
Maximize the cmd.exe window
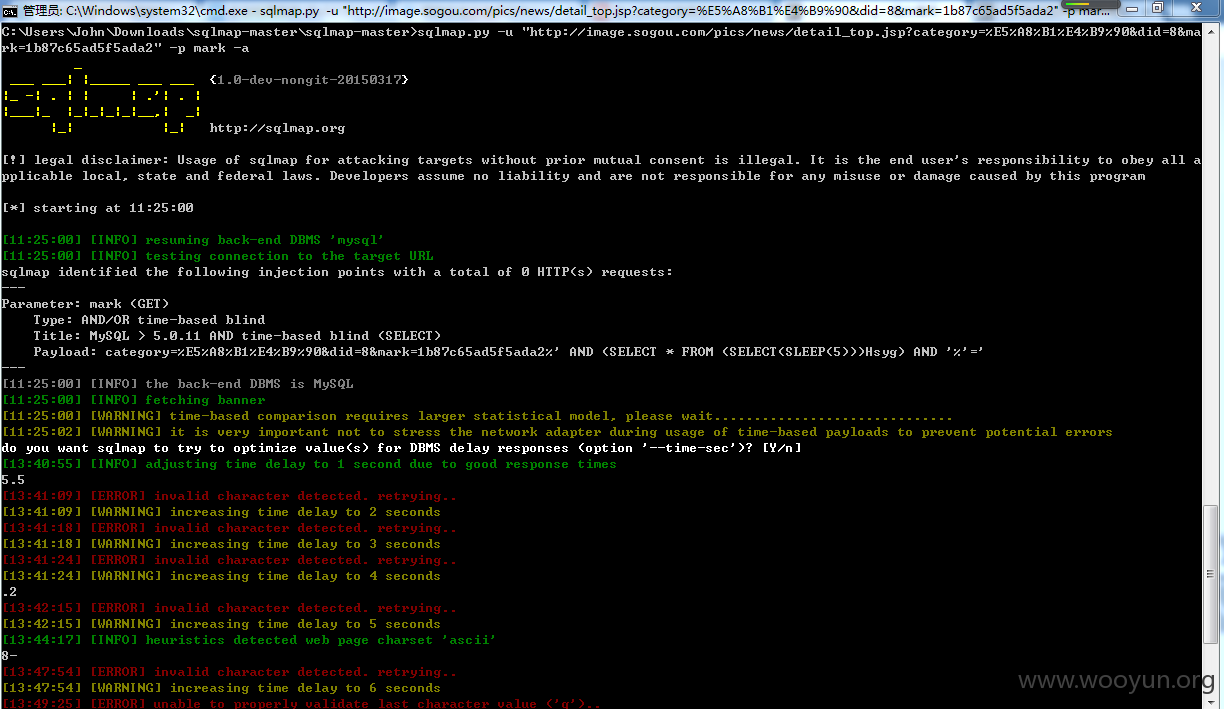tap(1157, 8)
